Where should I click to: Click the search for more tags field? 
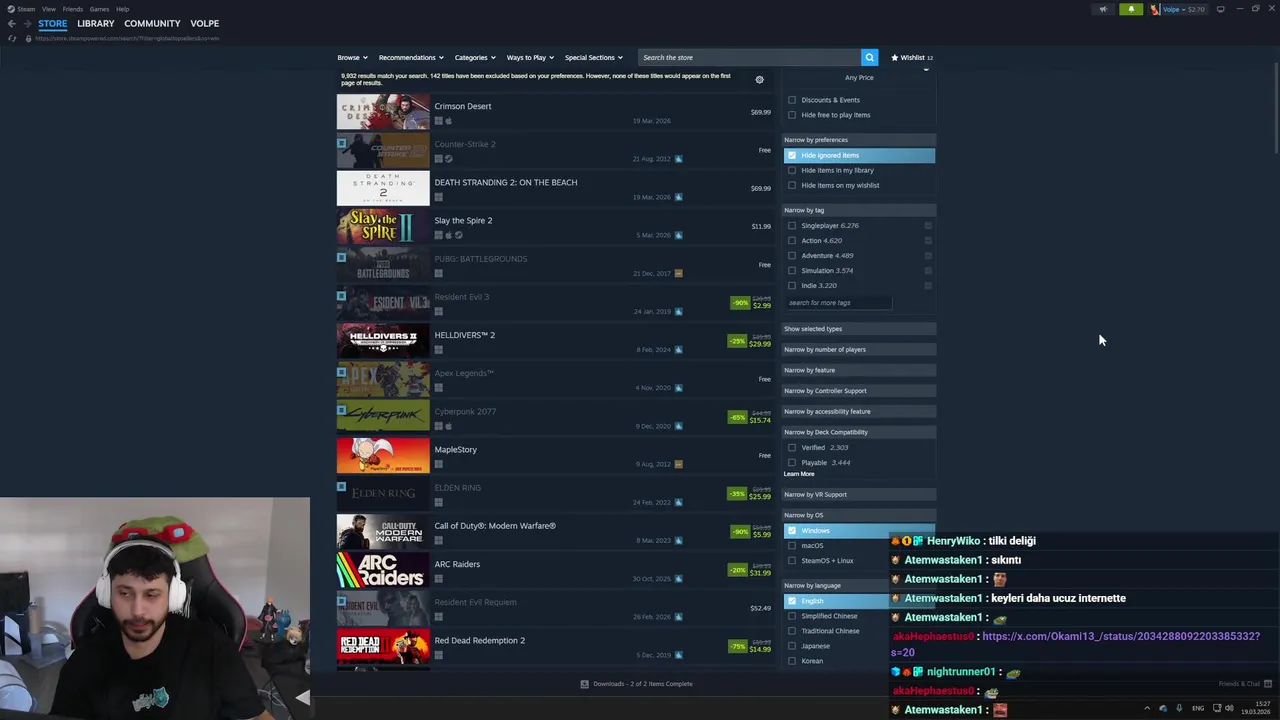tap(838, 303)
